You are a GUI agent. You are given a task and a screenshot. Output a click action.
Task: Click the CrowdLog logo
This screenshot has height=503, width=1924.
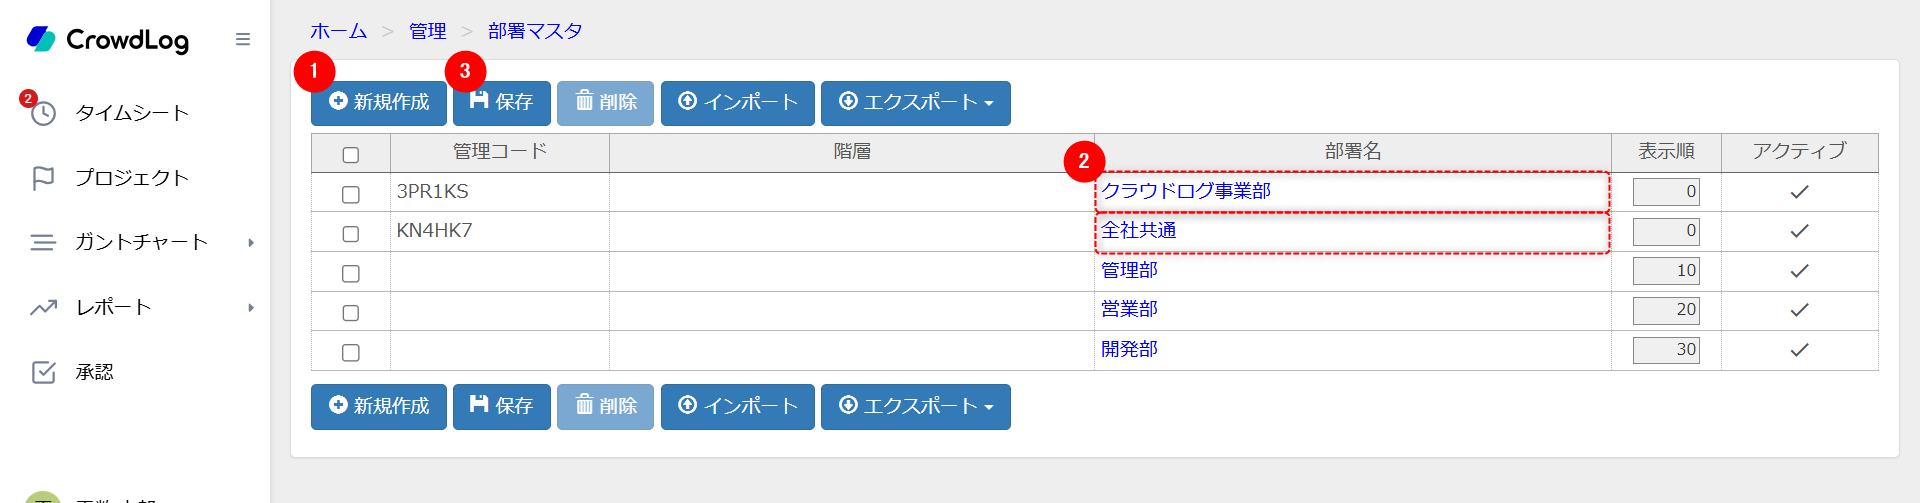(x=108, y=39)
